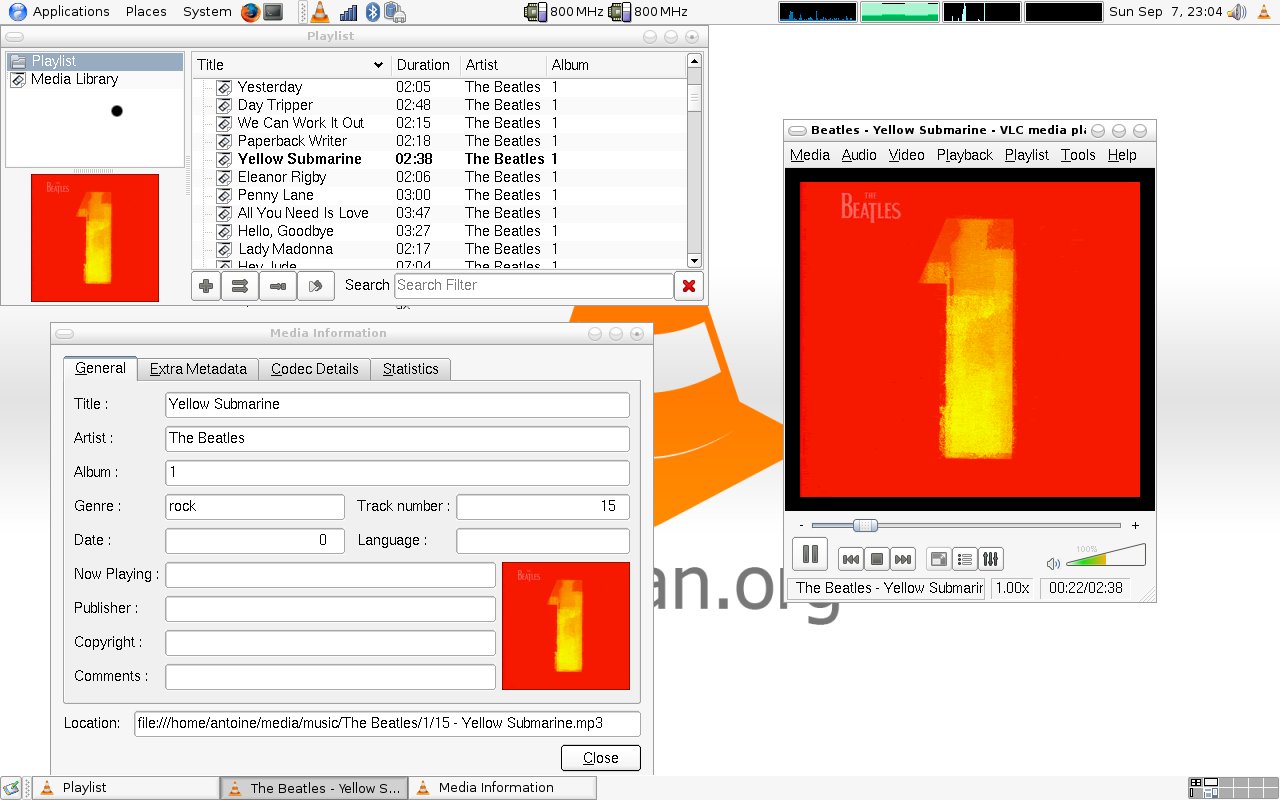The width and height of the screenshot is (1280, 800).
Task: Open extended settings equalizer icon
Action: [x=990, y=560]
